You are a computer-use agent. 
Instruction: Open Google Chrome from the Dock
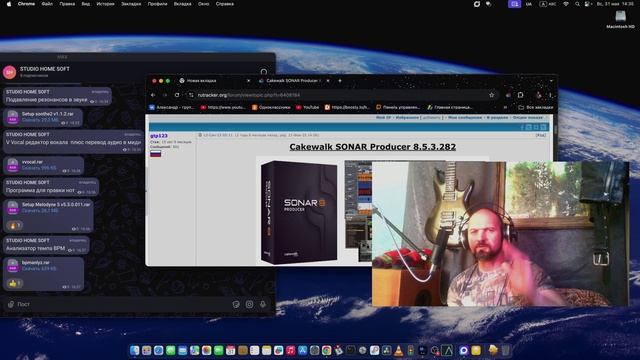[327, 350]
